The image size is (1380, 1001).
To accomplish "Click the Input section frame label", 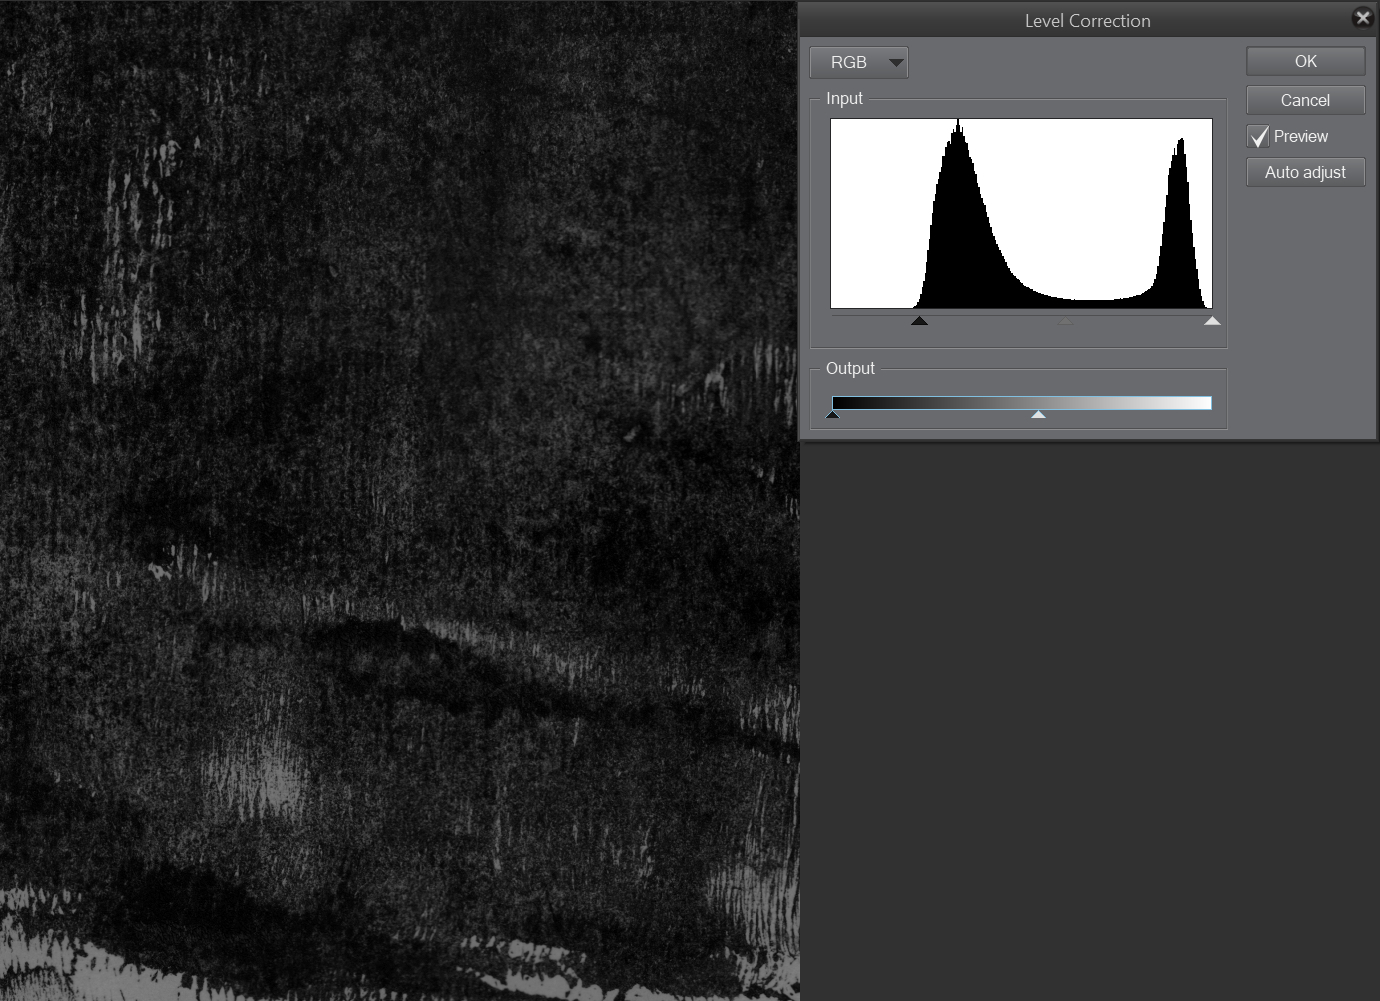I will pyautogui.click(x=845, y=98).
